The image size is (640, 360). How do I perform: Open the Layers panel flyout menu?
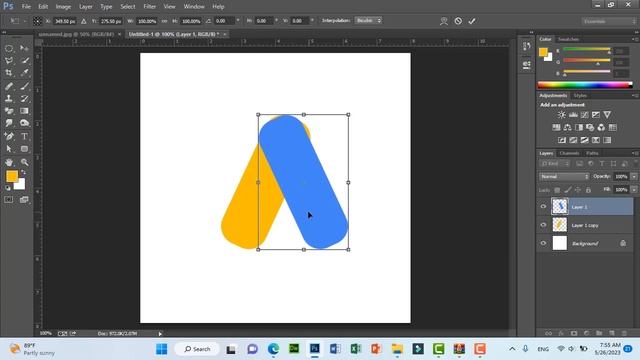click(635, 153)
